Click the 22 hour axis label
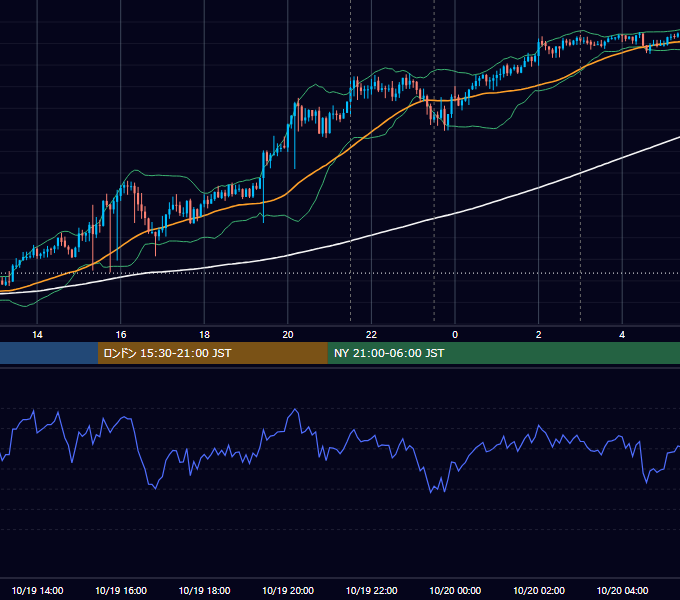 (371, 335)
